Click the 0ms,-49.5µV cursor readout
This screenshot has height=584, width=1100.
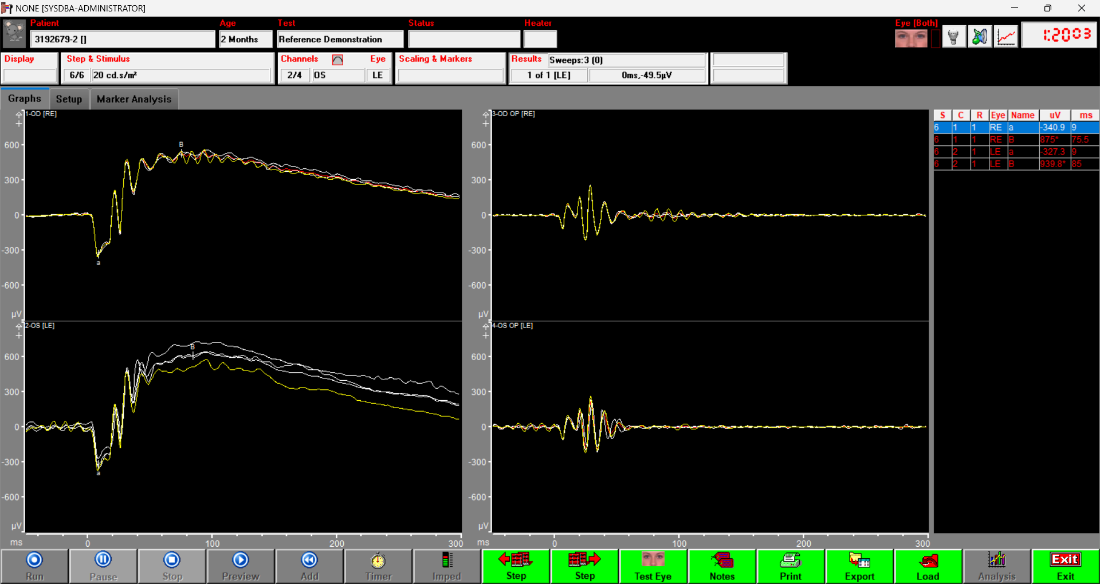click(x=647, y=76)
